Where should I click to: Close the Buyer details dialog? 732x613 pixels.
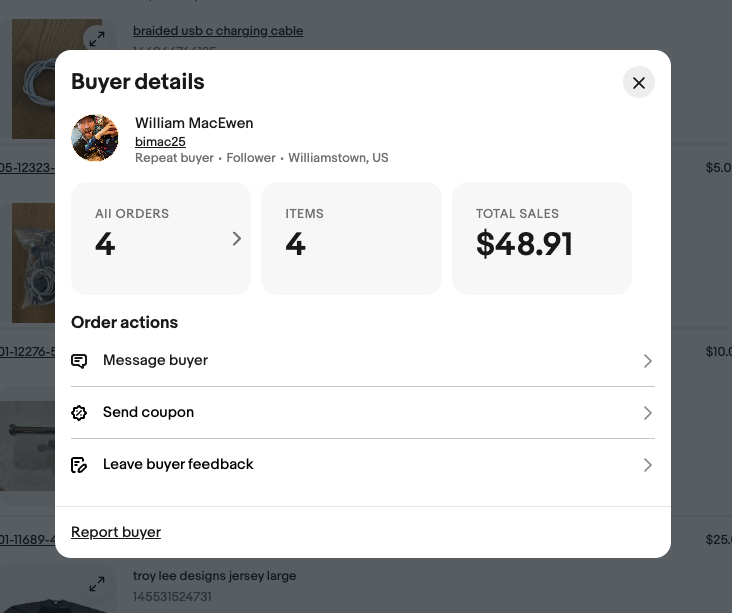638,82
